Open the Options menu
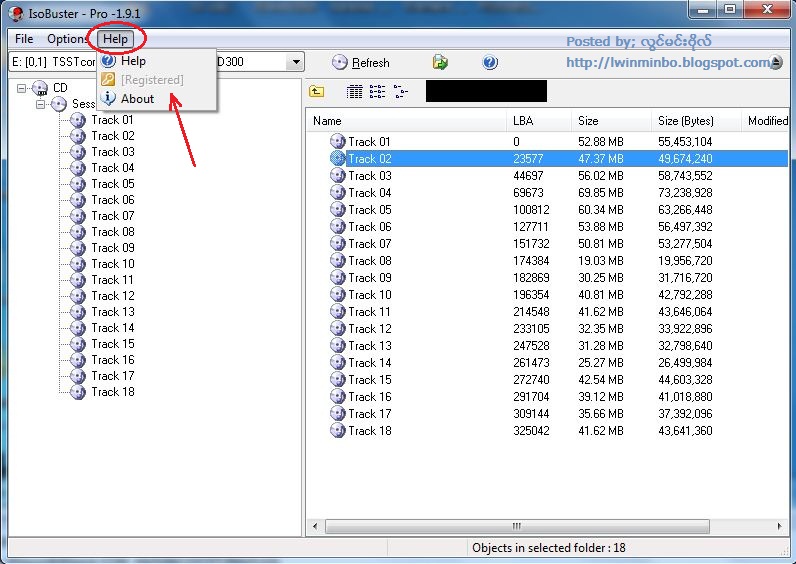Image resolution: width=796 pixels, height=564 pixels. pos(68,39)
